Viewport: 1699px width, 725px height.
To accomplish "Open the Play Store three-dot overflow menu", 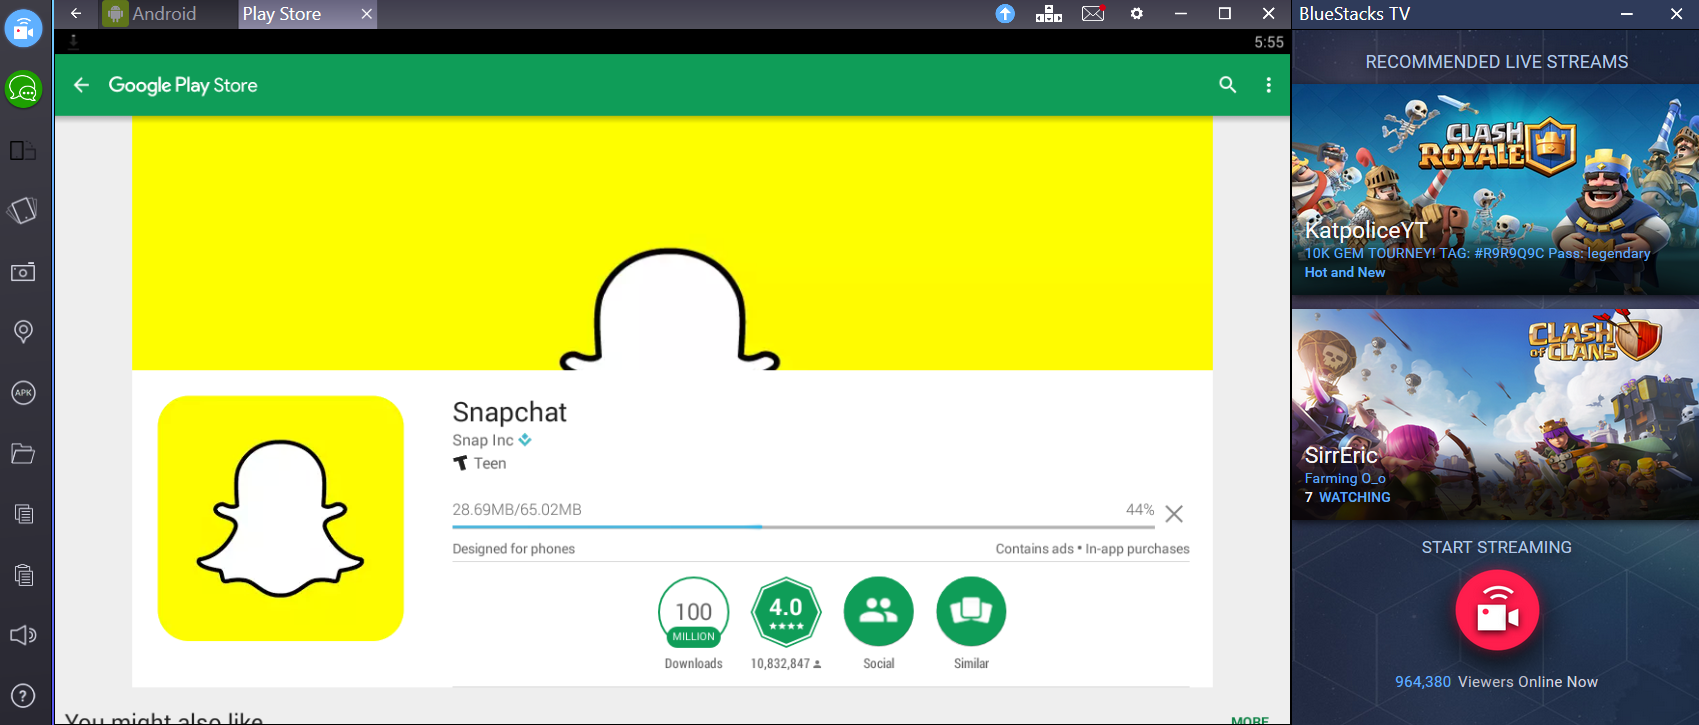I will [x=1269, y=85].
